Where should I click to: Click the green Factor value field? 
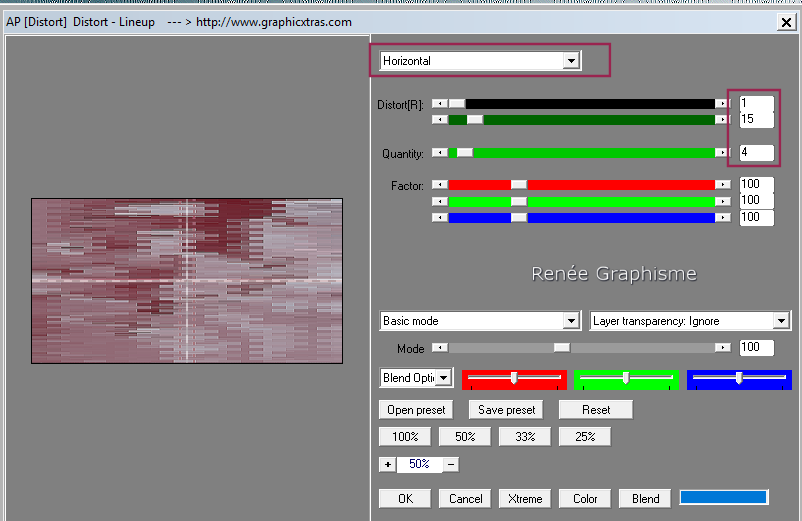click(x=756, y=200)
